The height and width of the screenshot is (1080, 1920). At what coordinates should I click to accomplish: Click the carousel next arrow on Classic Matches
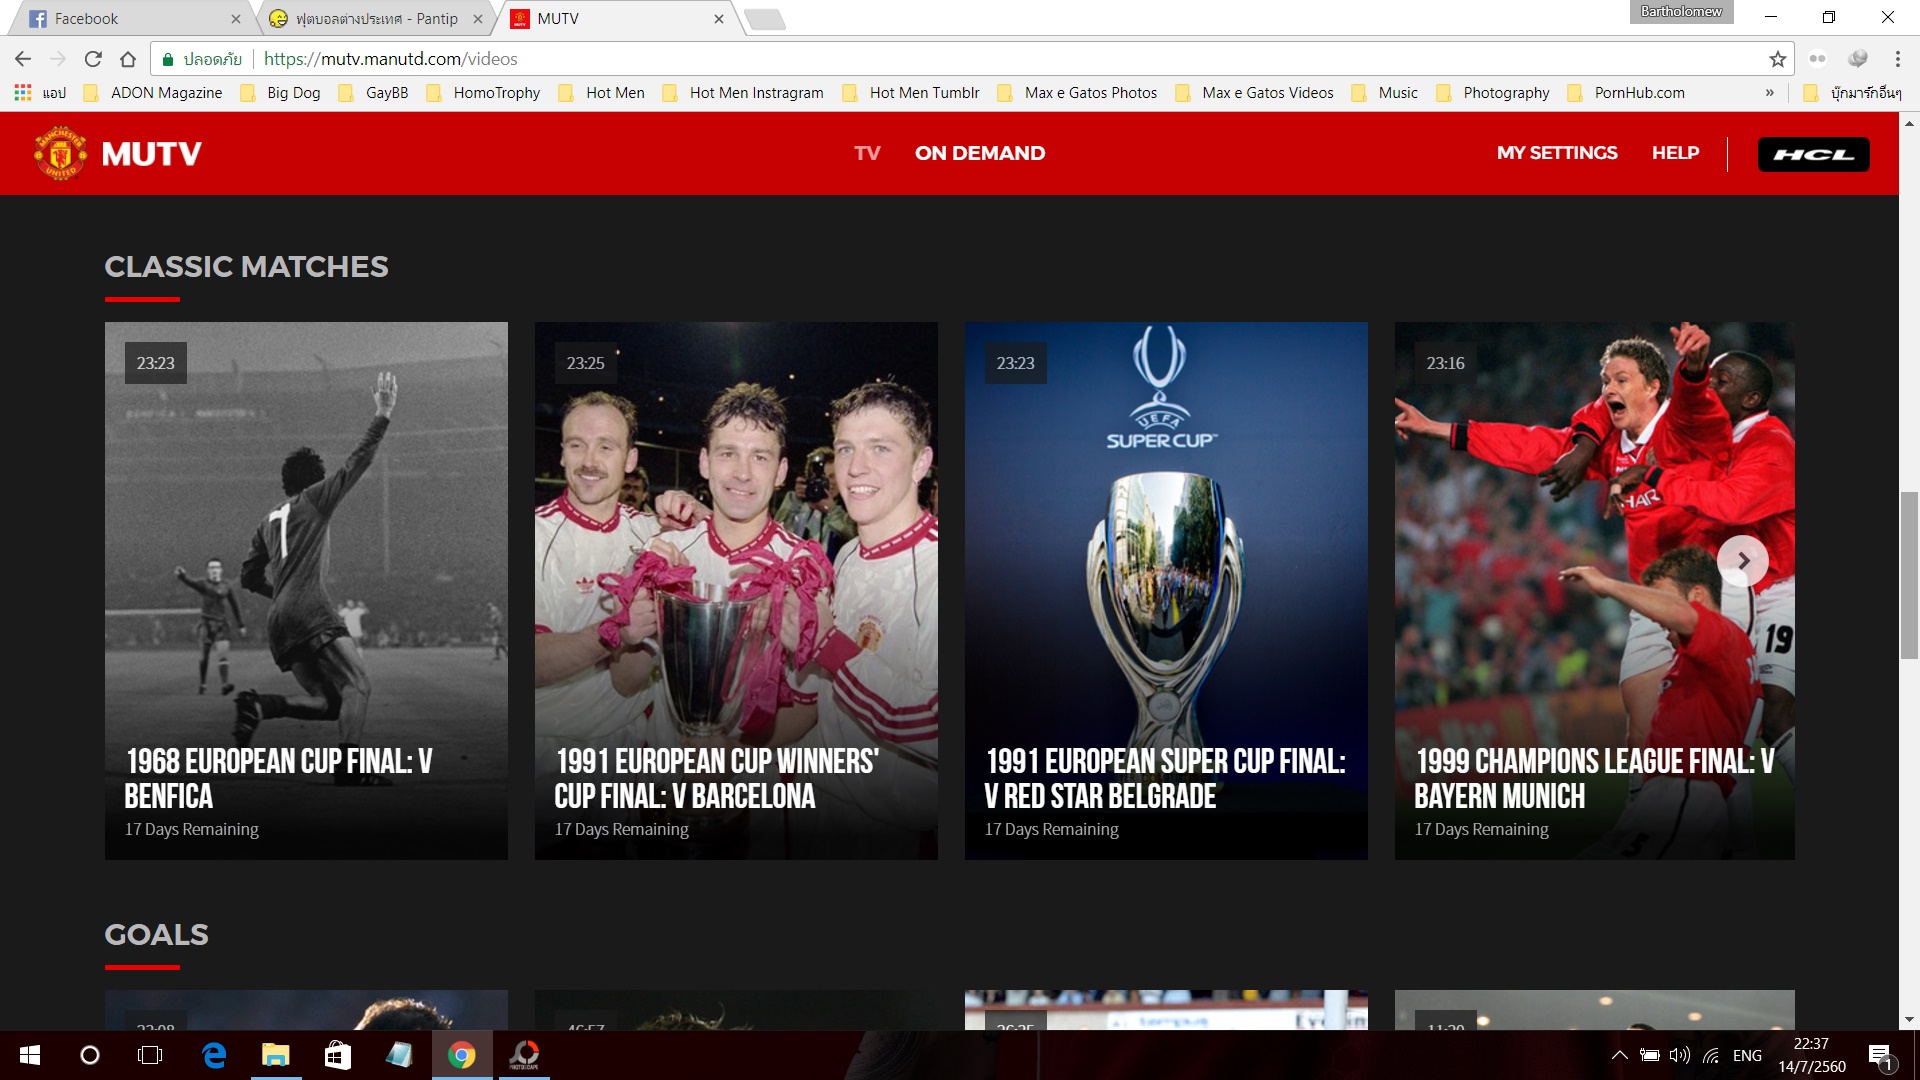tap(1742, 561)
